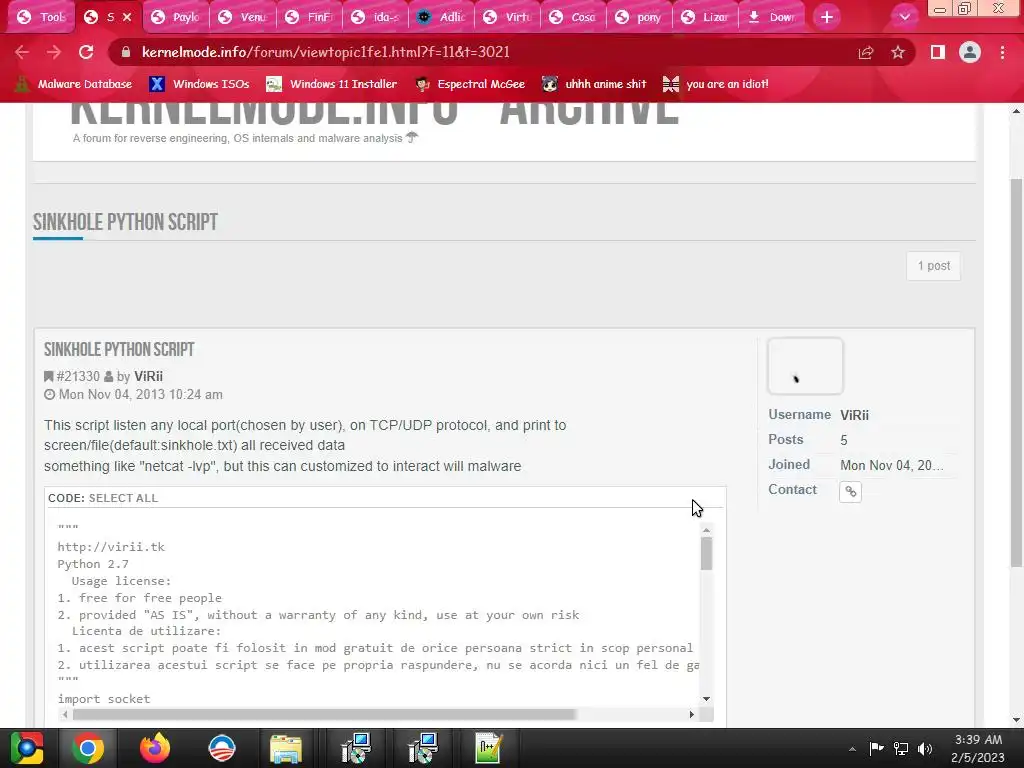Open the Notepad++ taskbar icon

pyautogui.click(x=488, y=748)
